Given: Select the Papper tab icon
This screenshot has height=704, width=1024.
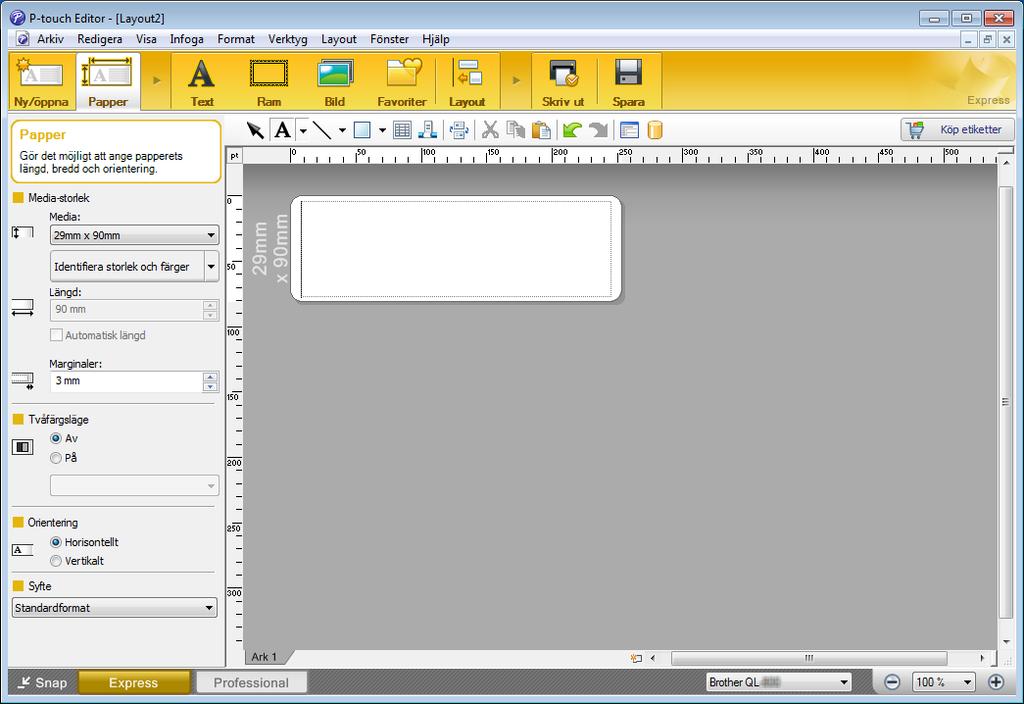Looking at the screenshot, I should click(x=108, y=81).
